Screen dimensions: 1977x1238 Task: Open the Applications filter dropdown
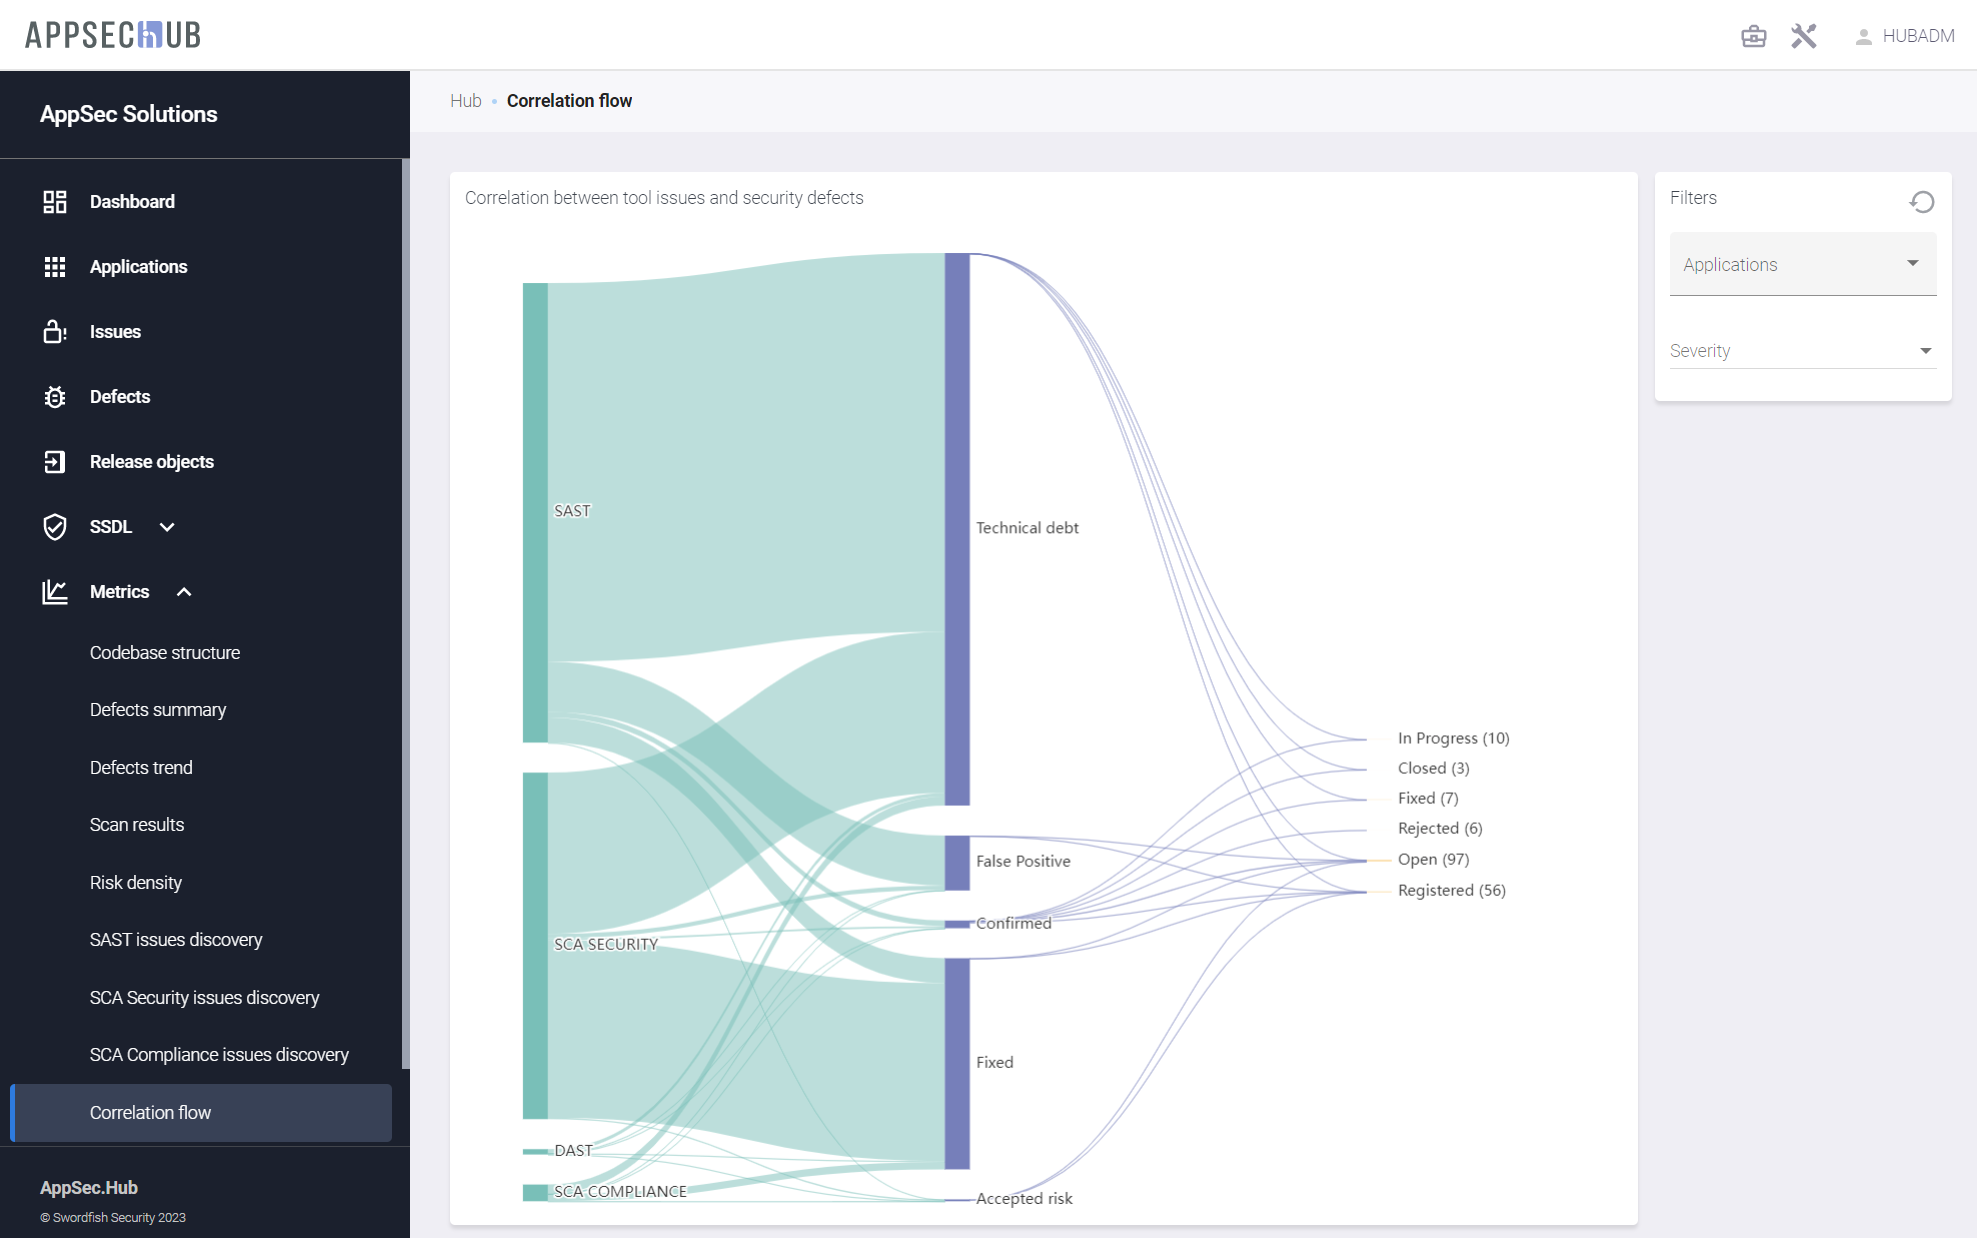click(x=1802, y=264)
